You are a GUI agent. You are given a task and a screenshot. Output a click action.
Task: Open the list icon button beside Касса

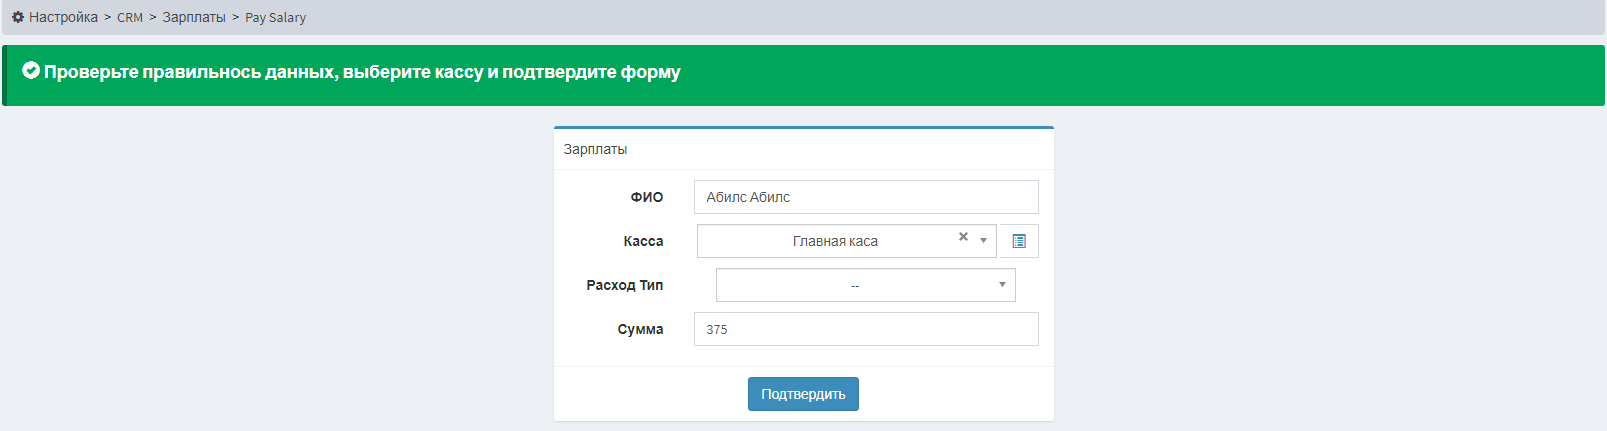click(1019, 241)
